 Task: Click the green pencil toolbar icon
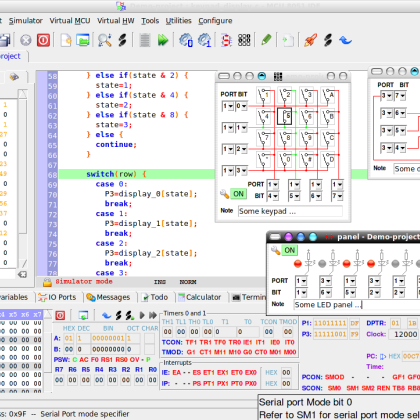(x=266, y=40)
